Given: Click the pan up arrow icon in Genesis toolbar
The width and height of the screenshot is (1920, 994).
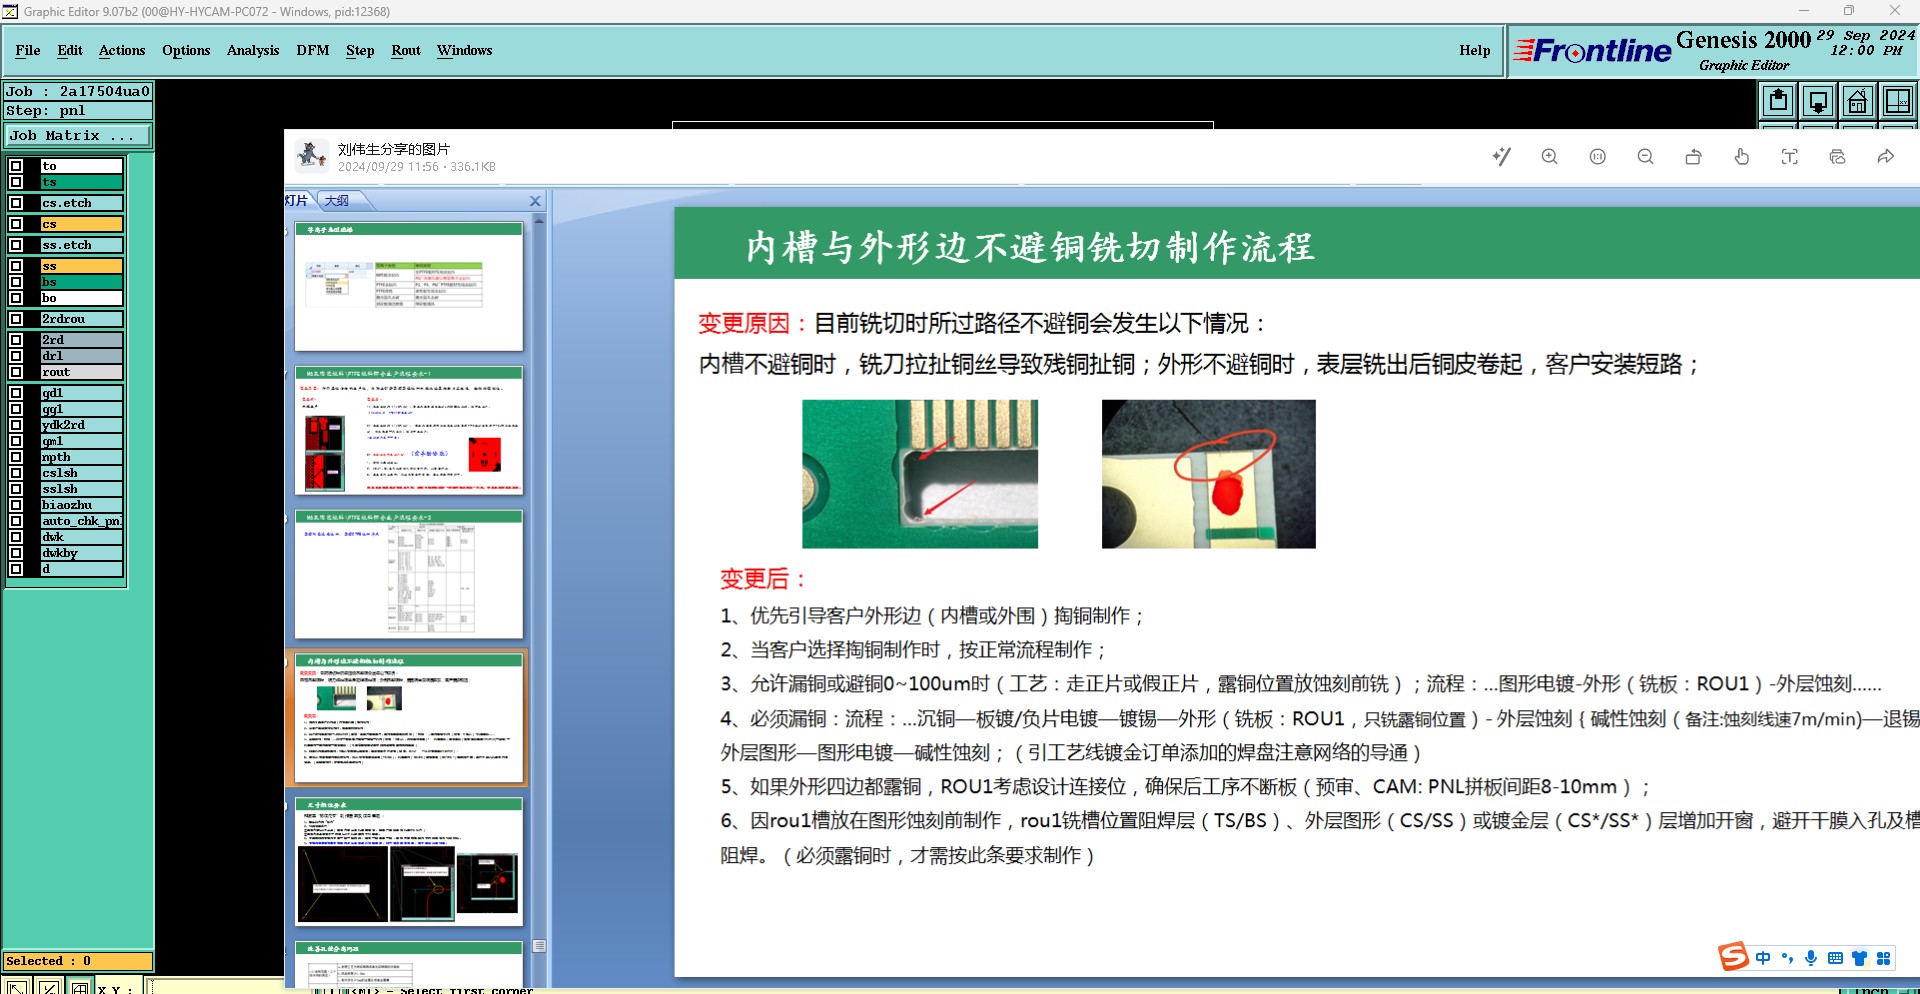Looking at the screenshot, I should [x=1778, y=101].
